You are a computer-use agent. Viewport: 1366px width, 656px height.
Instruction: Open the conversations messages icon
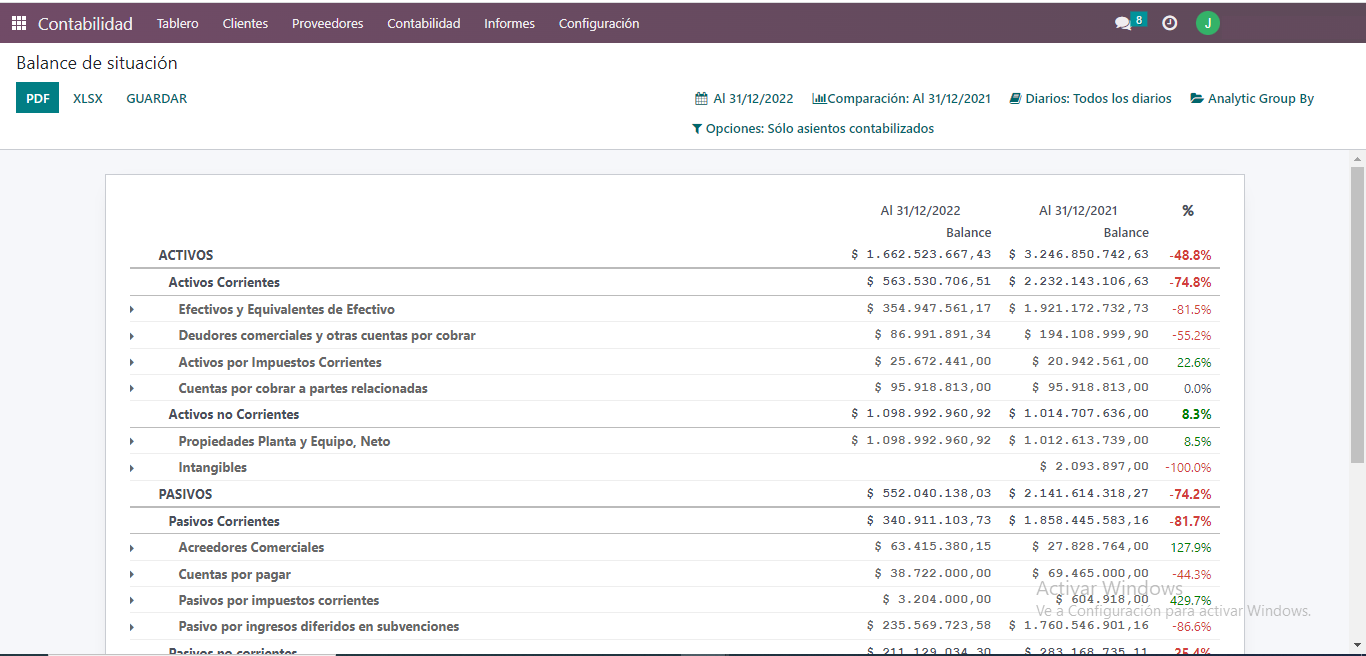[x=1124, y=23]
